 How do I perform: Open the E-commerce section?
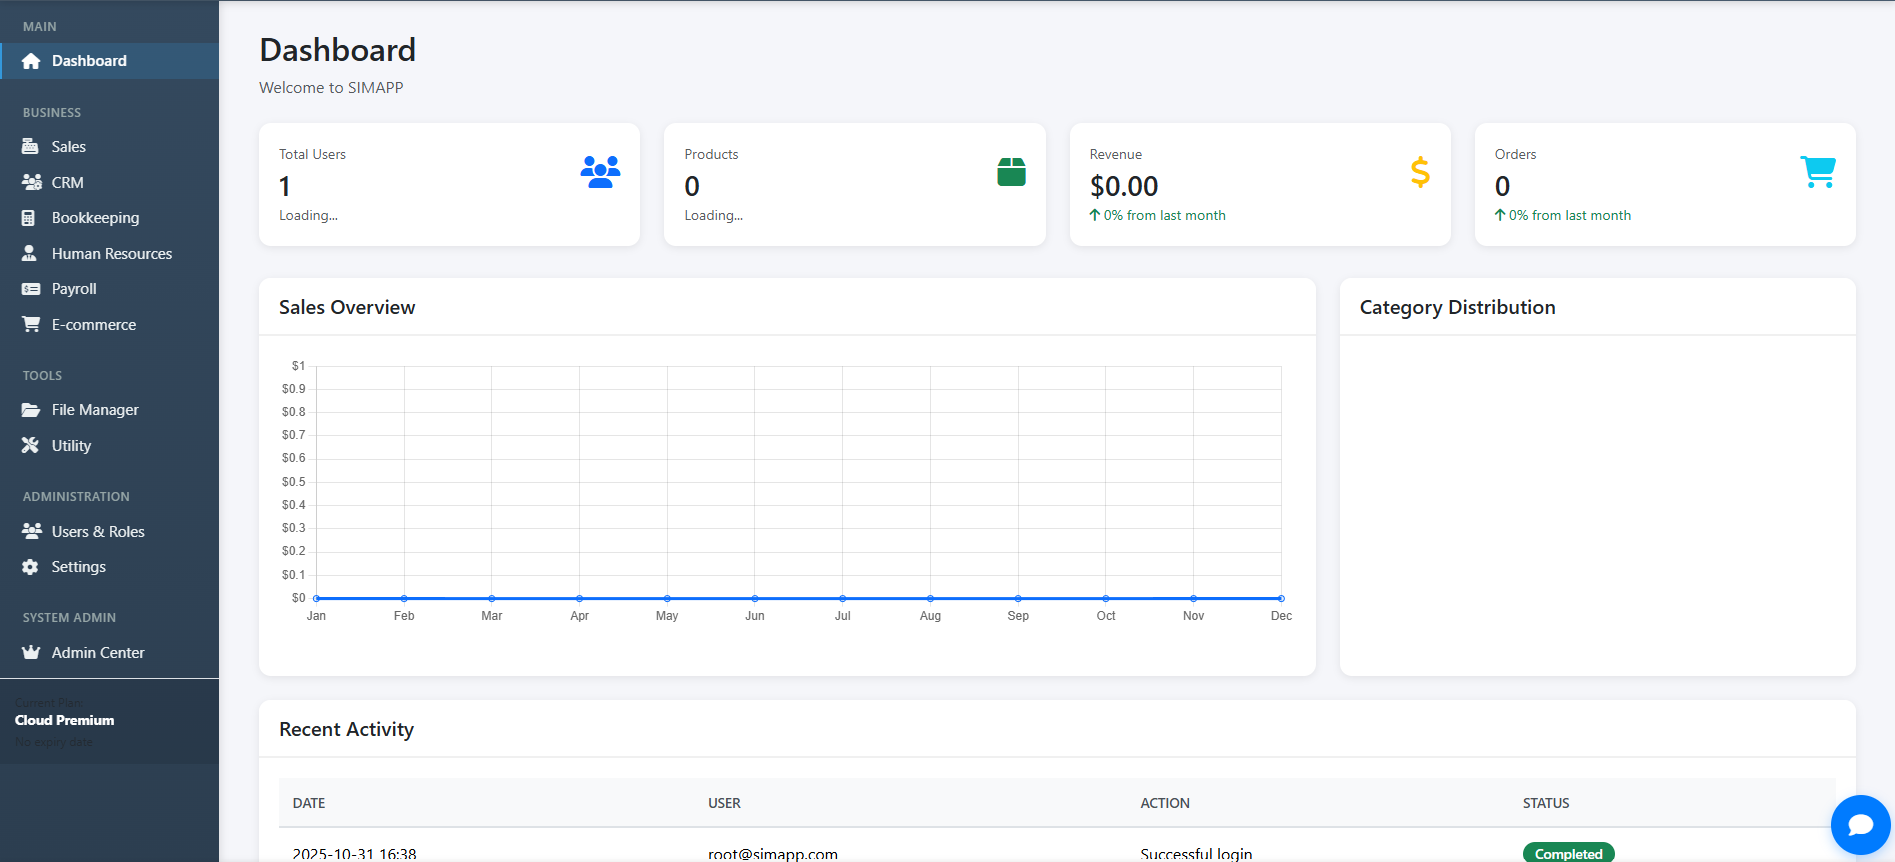pyautogui.click(x=93, y=325)
